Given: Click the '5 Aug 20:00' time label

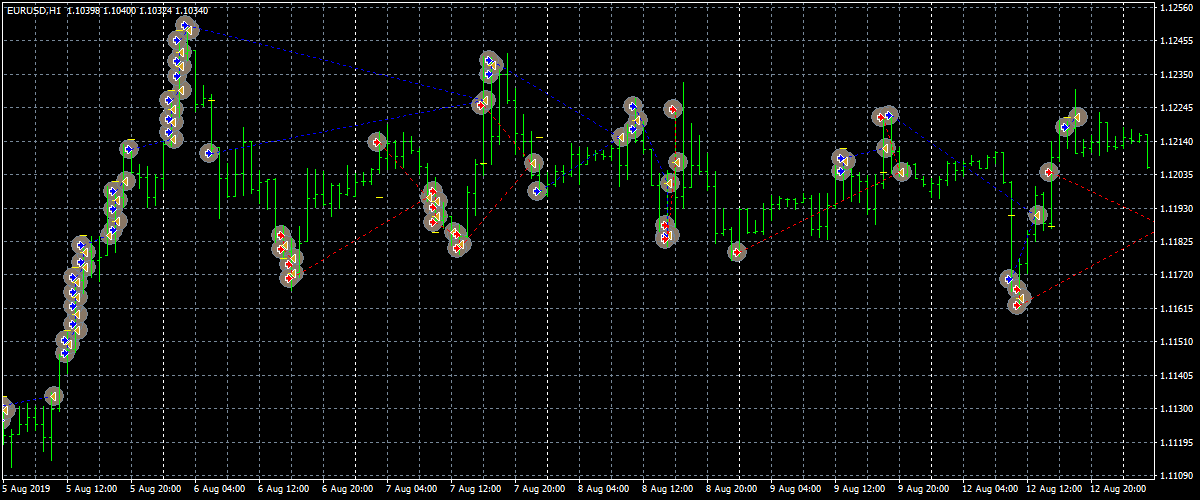Looking at the screenshot, I should [156, 490].
